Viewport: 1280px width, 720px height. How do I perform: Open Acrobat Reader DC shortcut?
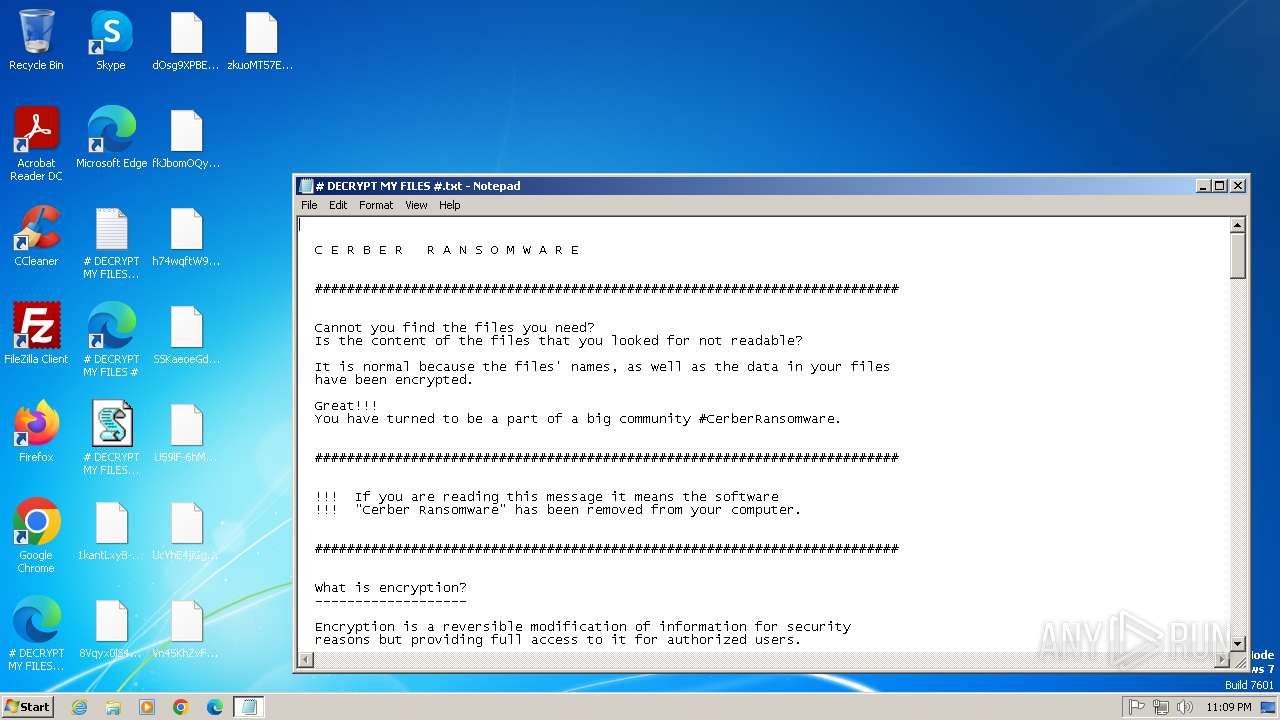(x=36, y=144)
